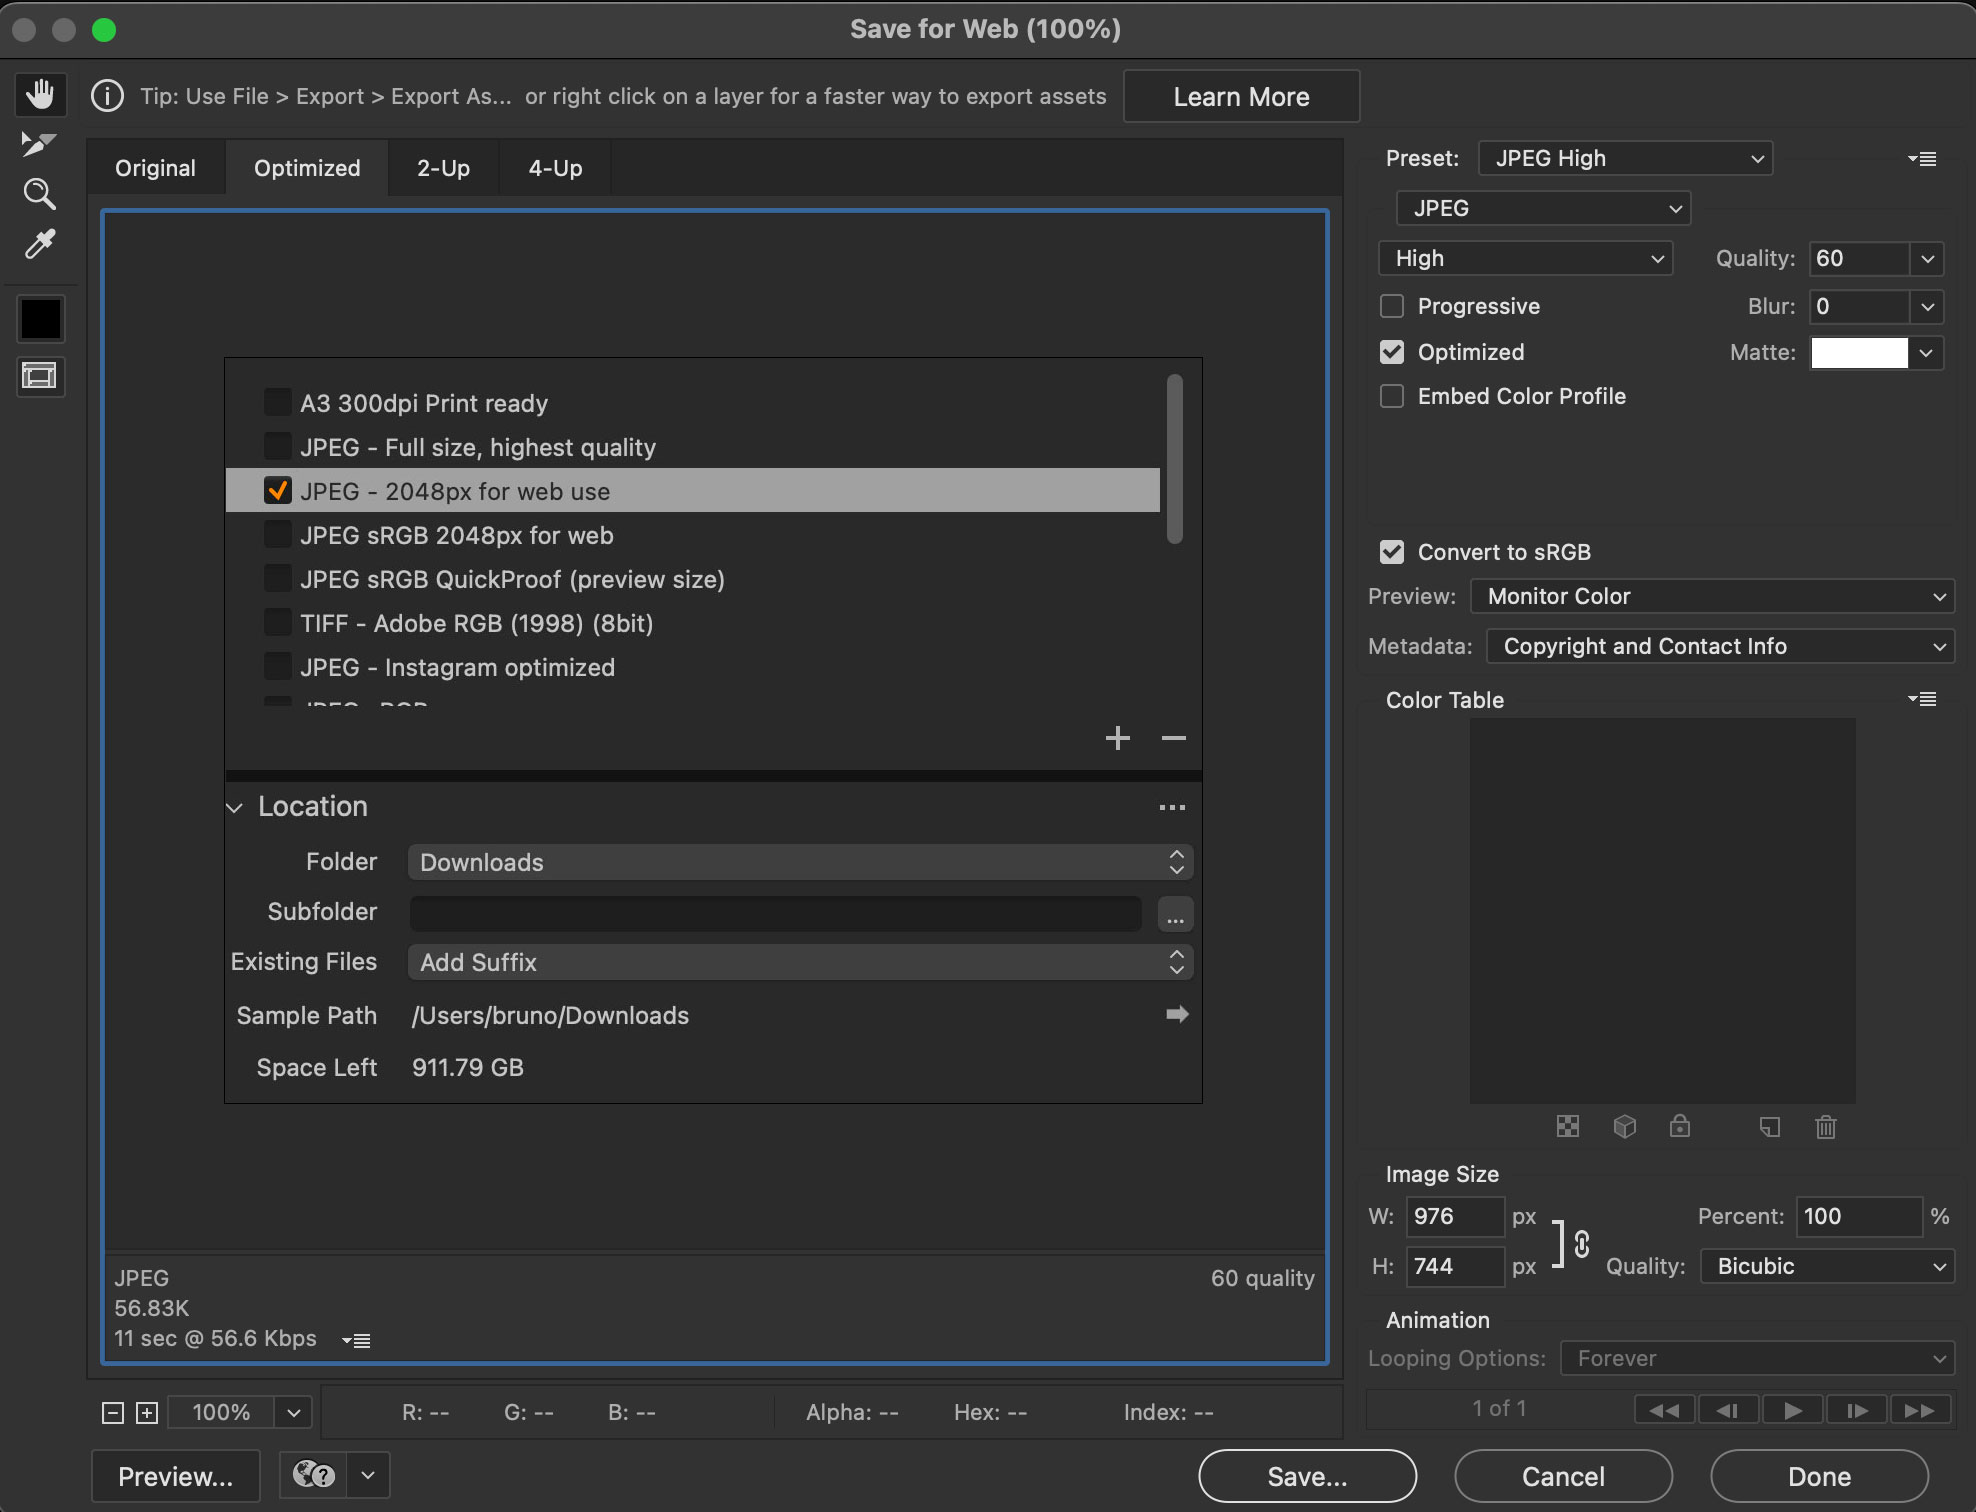This screenshot has width=1976, height=1512.
Task: Enable the Progressive checkbox
Action: [x=1392, y=306]
